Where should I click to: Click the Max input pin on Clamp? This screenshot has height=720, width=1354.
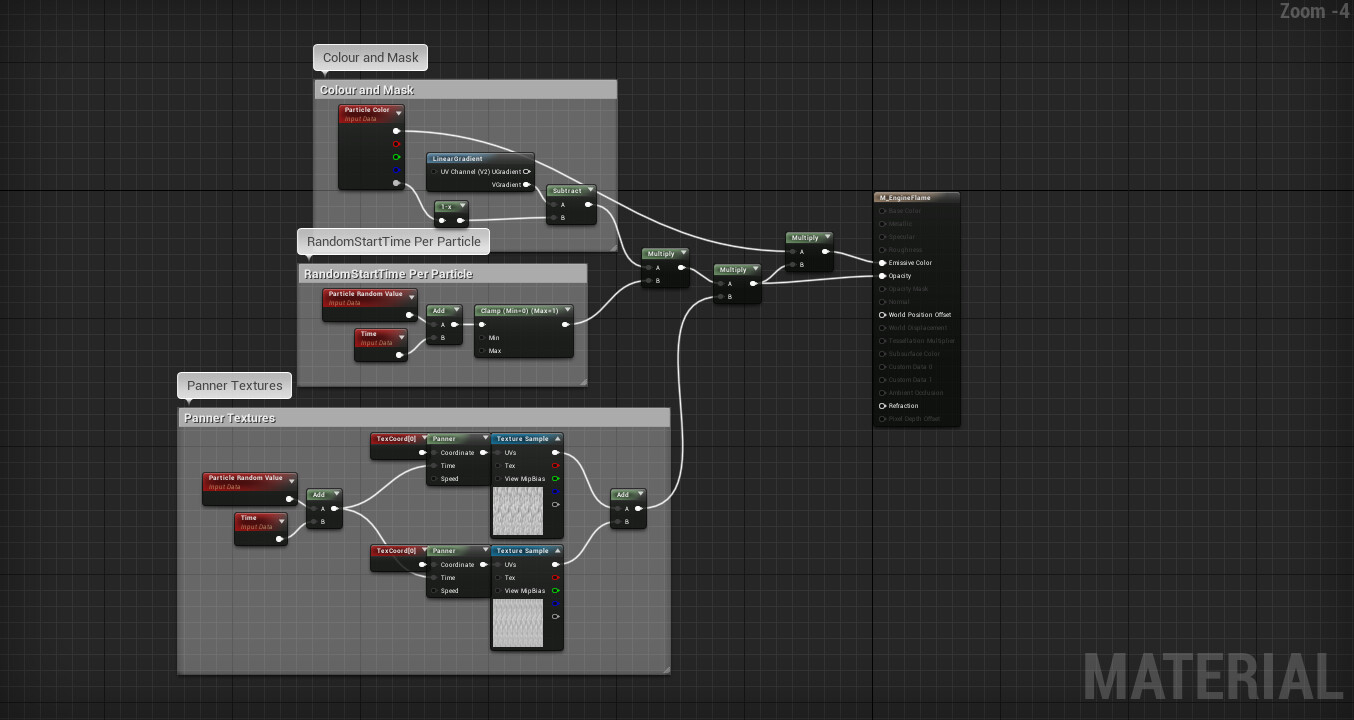(x=481, y=351)
